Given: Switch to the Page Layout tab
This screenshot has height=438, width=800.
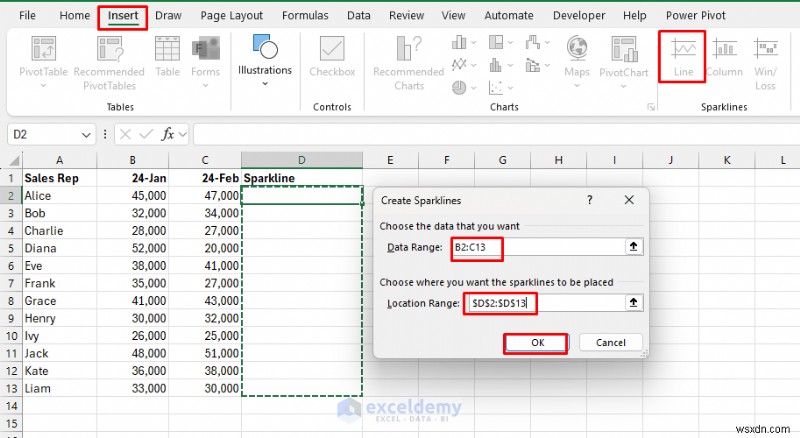Looking at the screenshot, I should [232, 15].
